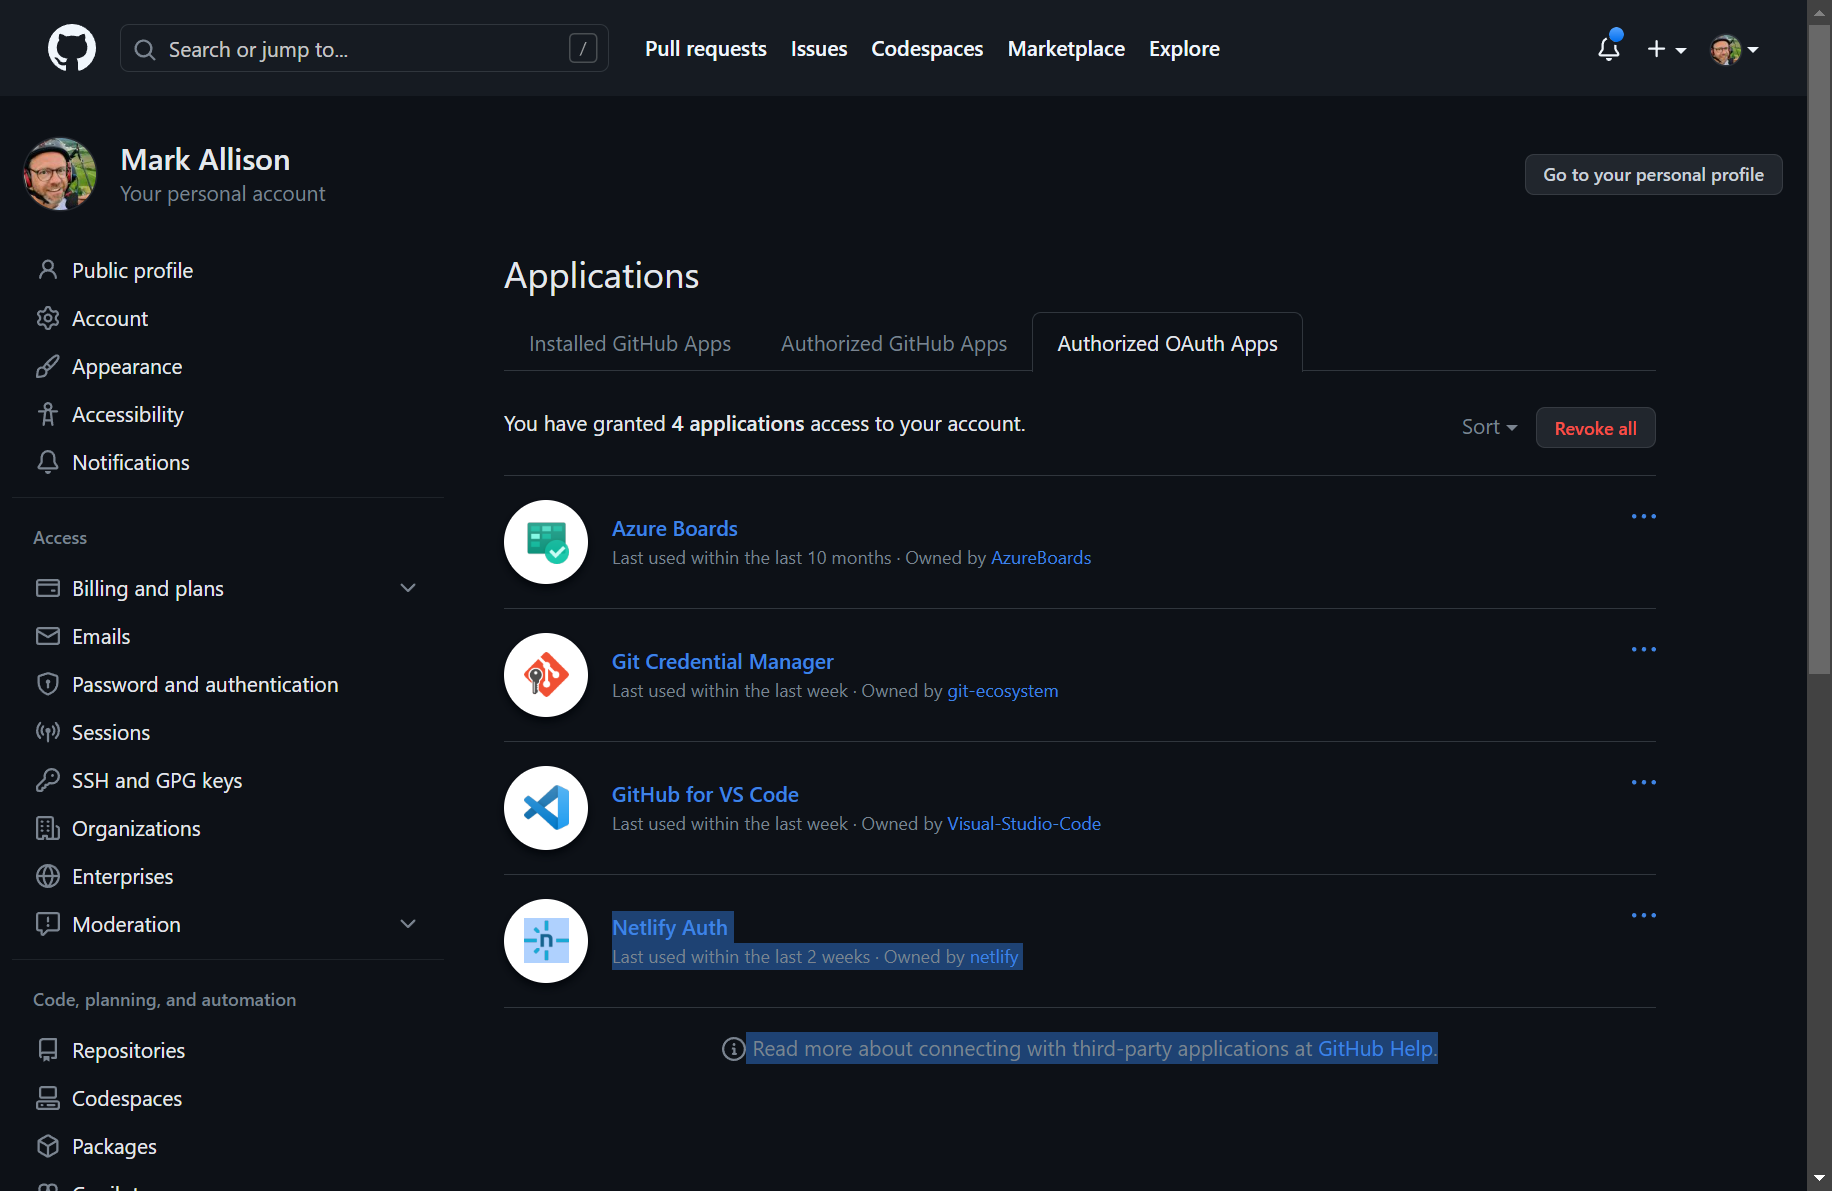Go to Pull requests

705,48
